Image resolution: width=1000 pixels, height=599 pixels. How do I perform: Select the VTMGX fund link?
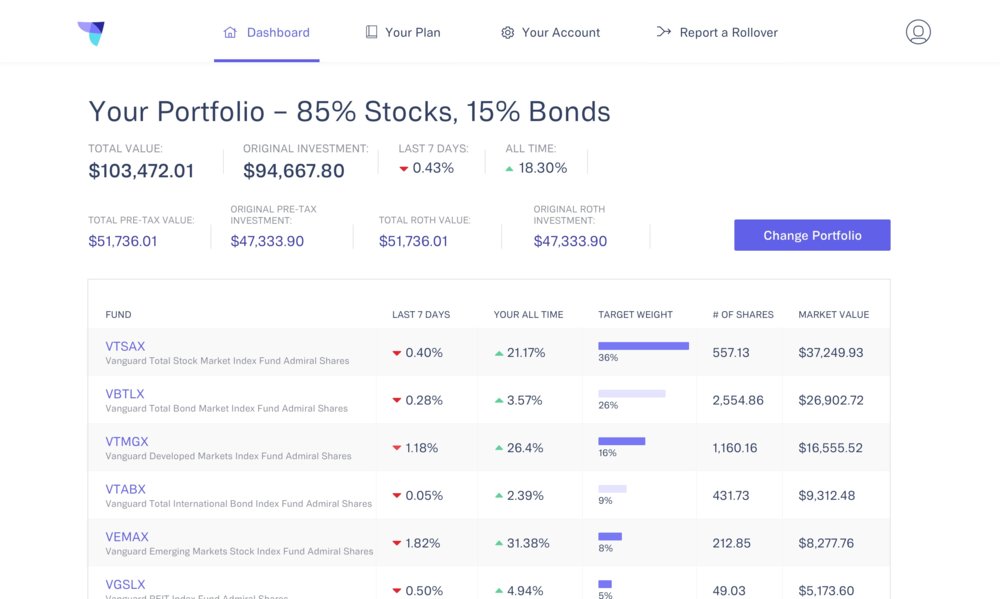click(x=127, y=441)
